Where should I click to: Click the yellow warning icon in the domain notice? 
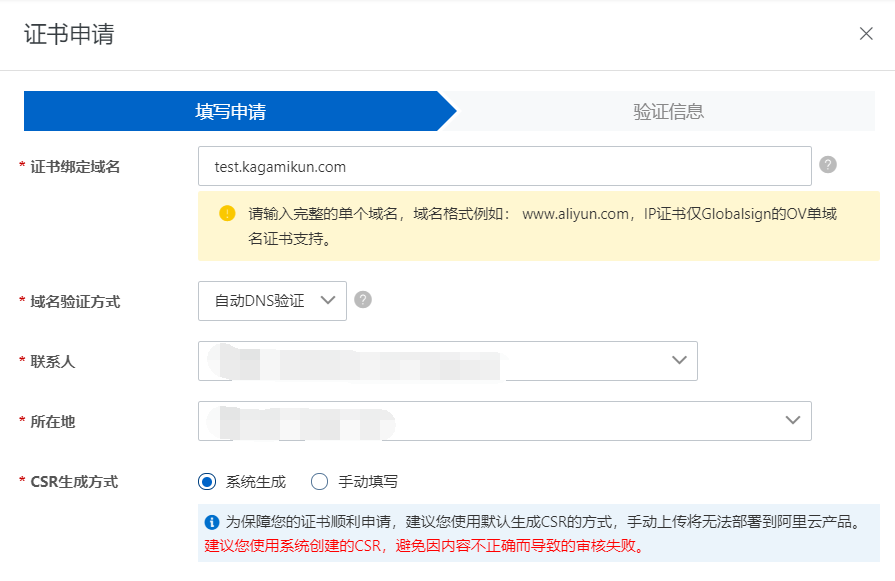[x=227, y=213]
